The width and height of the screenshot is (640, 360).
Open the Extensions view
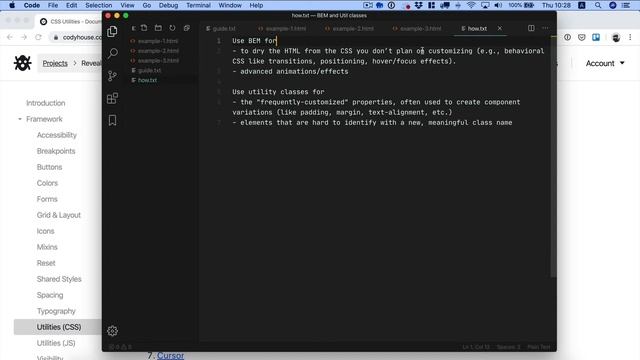point(112,98)
